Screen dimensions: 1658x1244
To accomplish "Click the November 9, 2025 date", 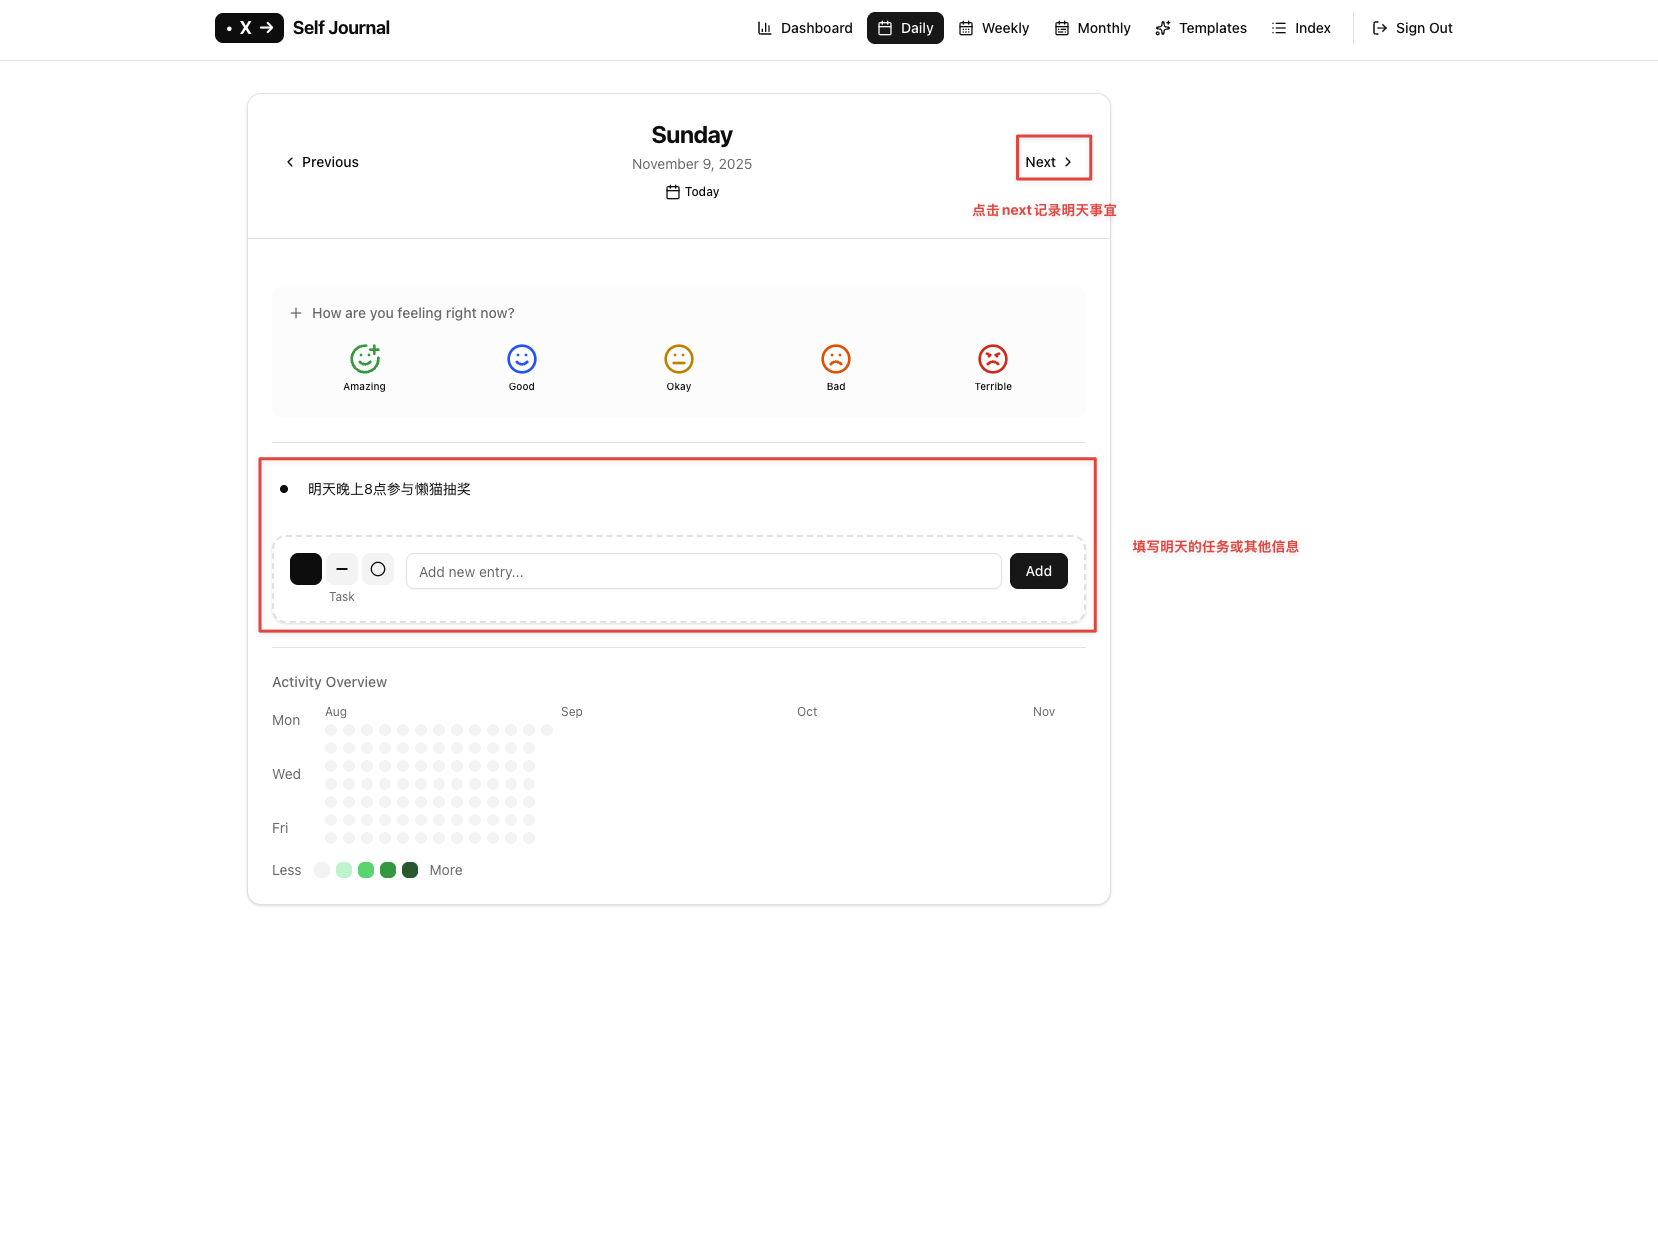I will pyautogui.click(x=692, y=164).
